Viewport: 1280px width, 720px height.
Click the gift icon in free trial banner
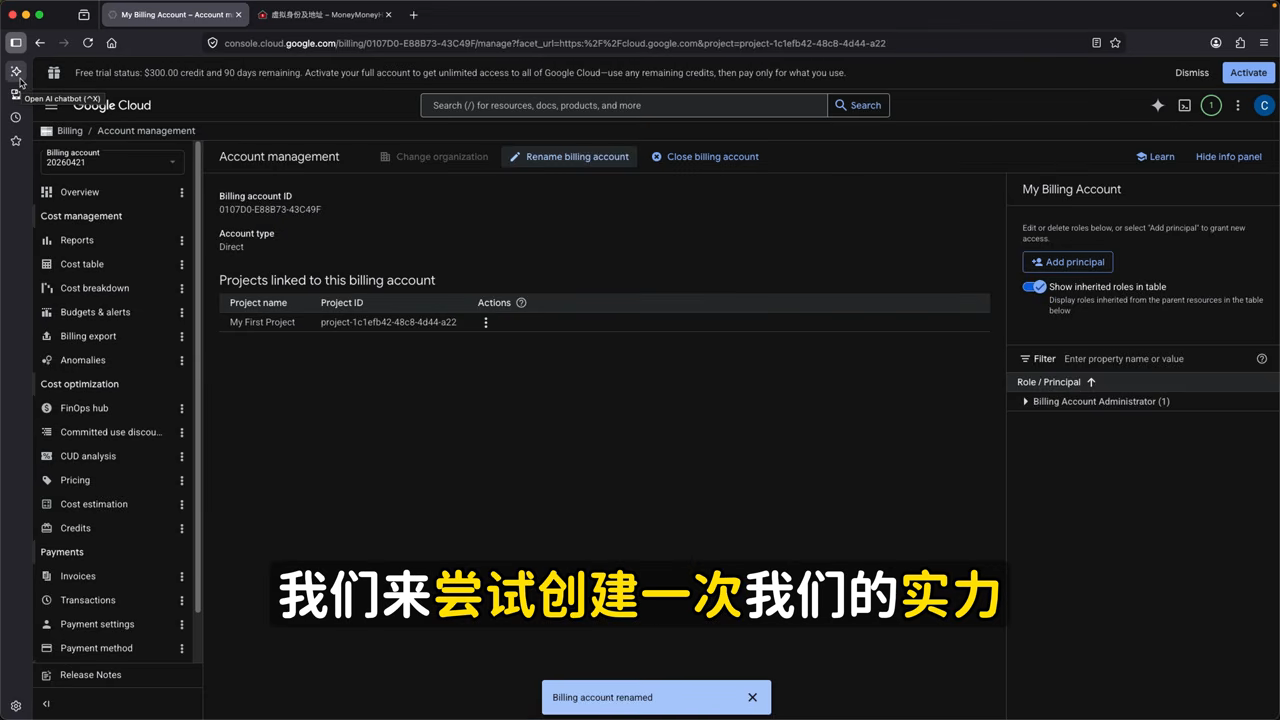[x=54, y=73]
